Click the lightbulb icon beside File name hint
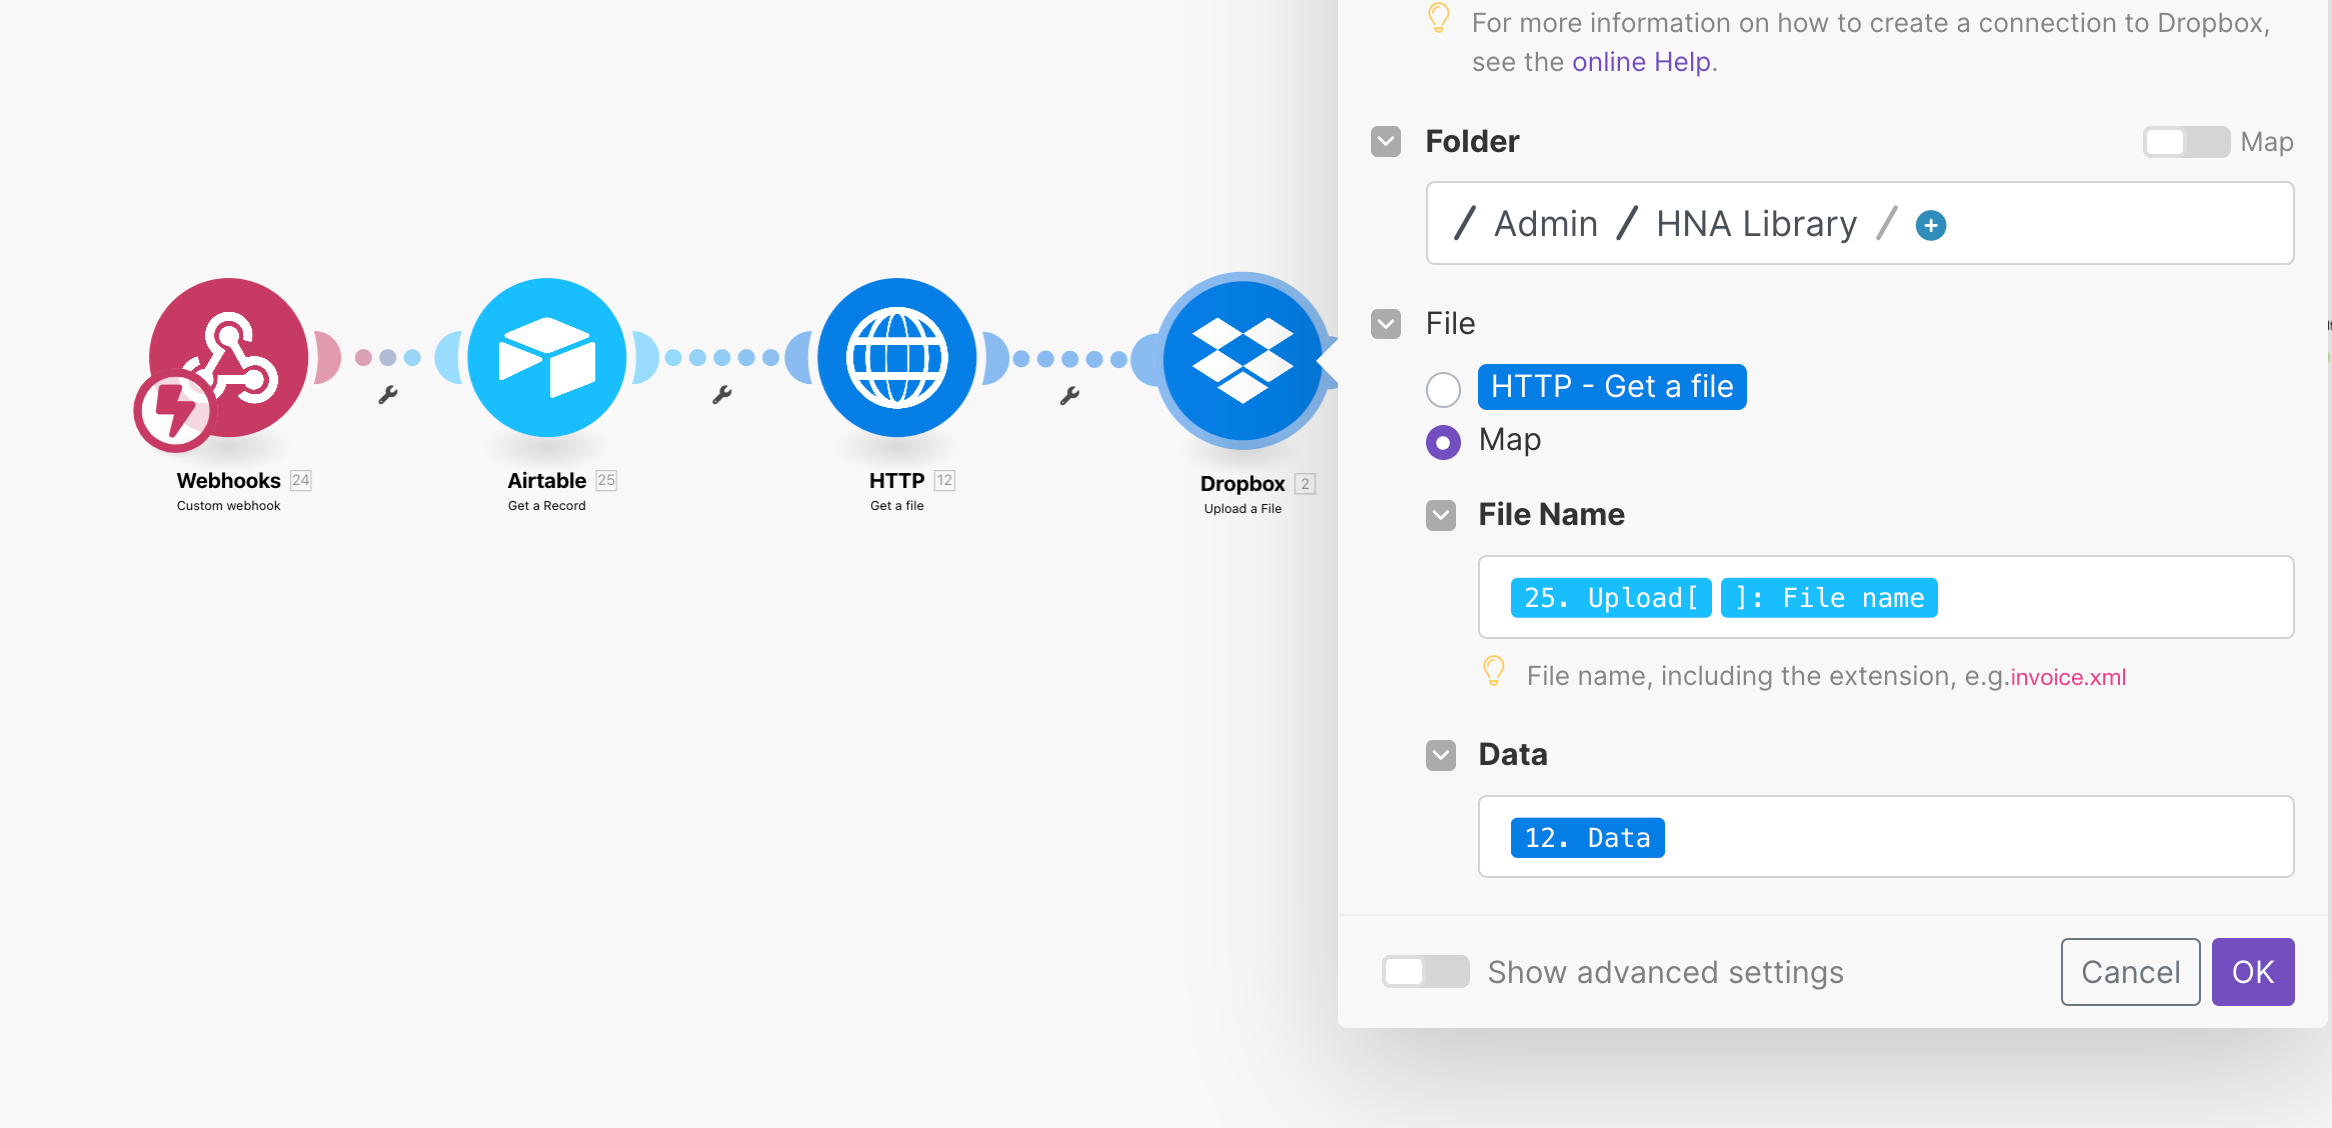This screenshot has width=2332, height=1128. [x=1493, y=671]
